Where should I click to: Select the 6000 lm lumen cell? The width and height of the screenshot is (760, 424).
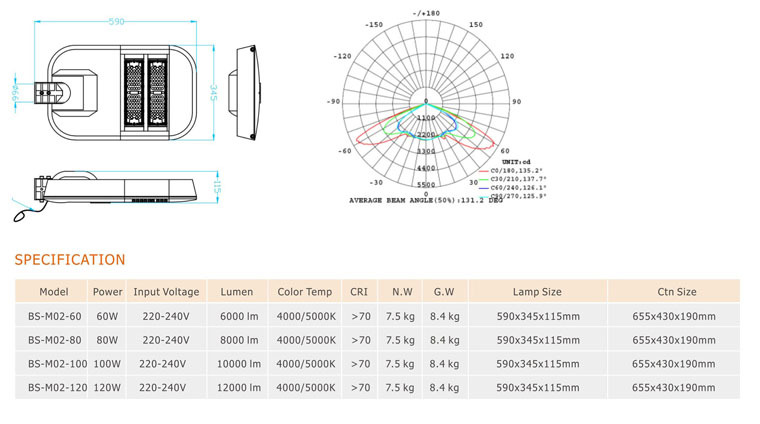(x=239, y=316)
